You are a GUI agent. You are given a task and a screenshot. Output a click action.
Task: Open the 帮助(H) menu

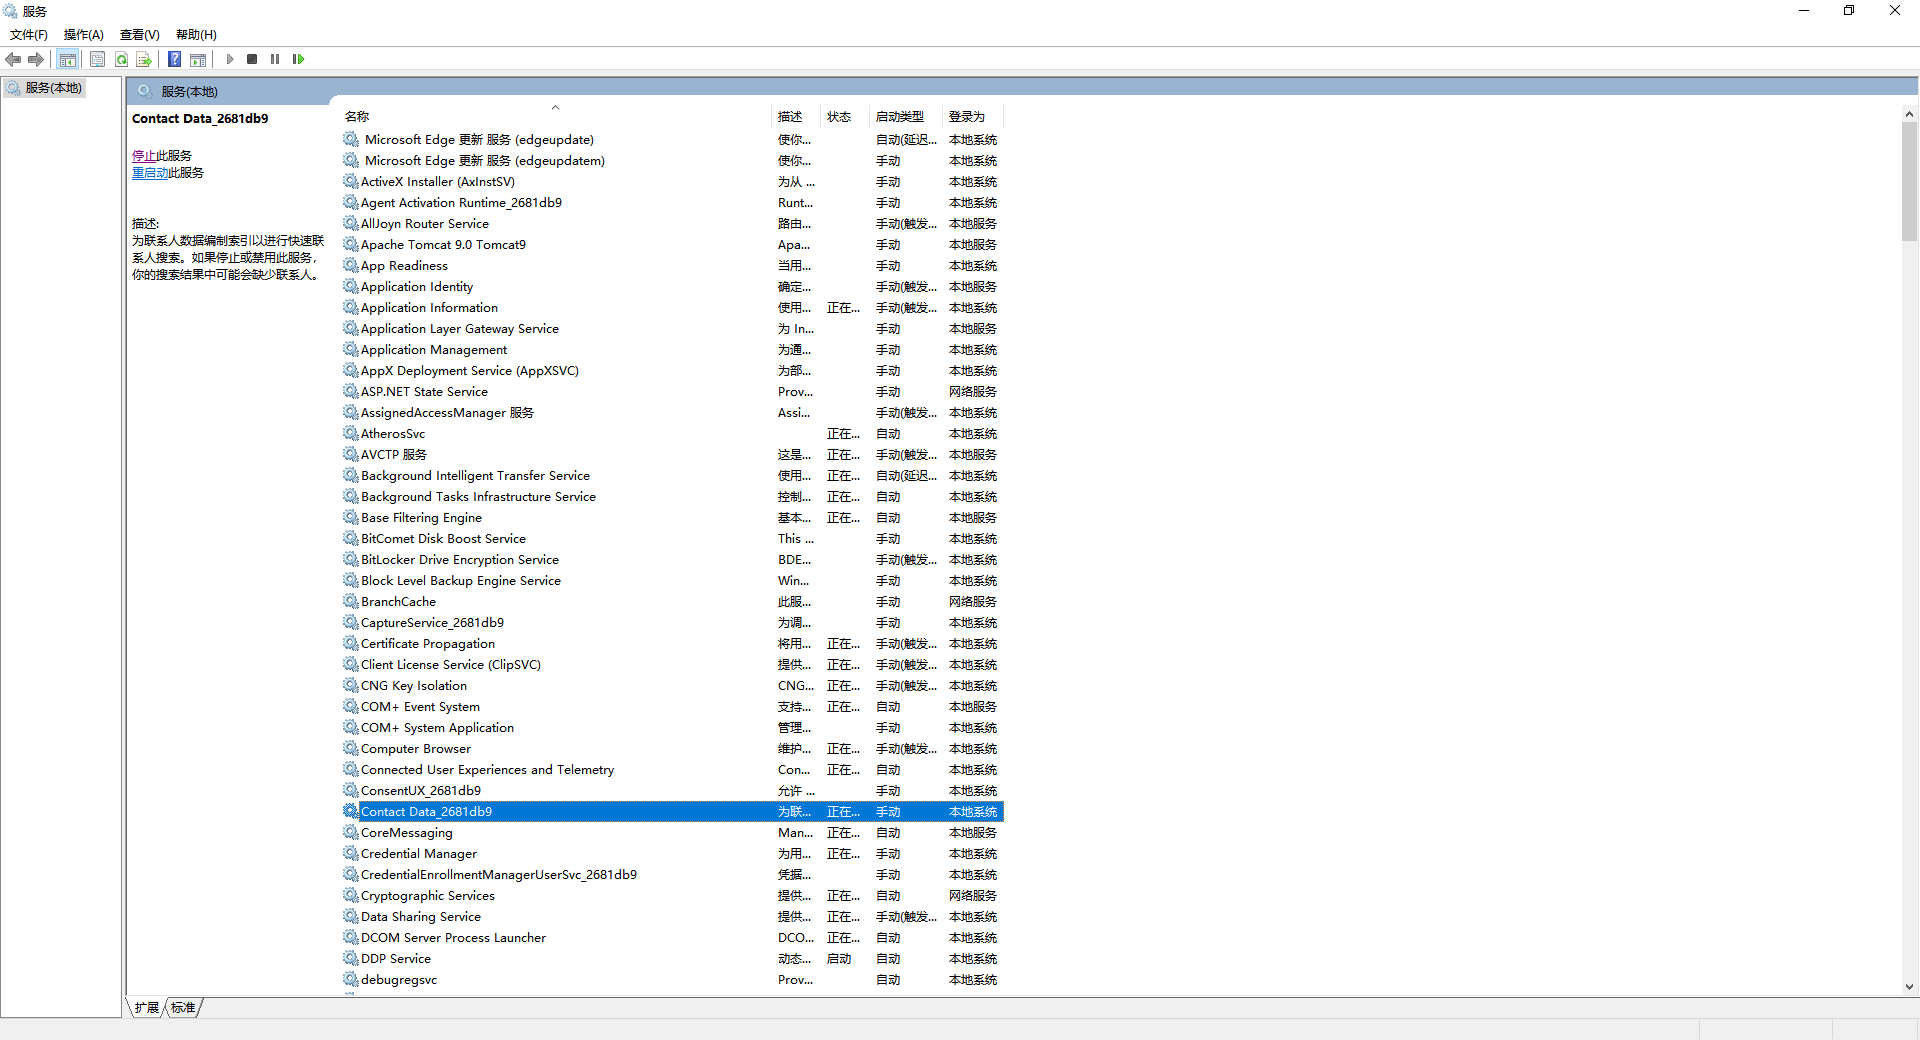(196, 35)
